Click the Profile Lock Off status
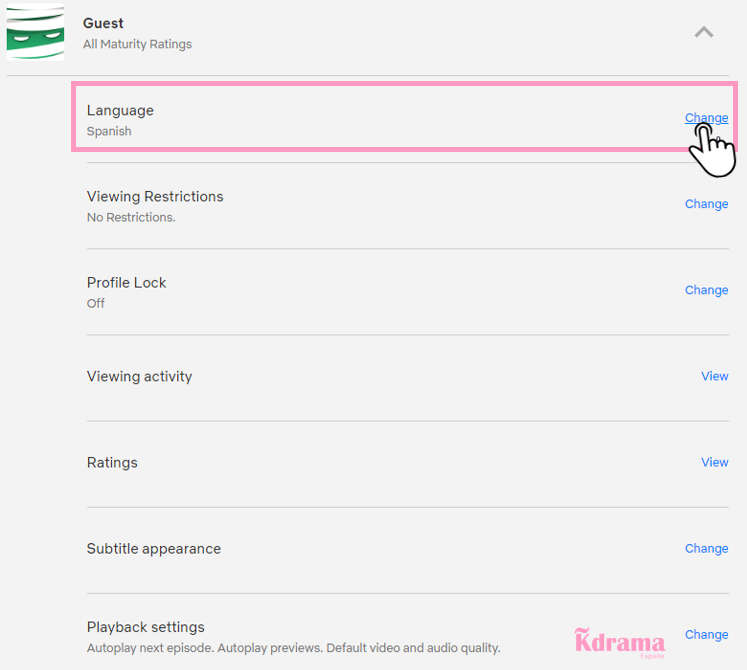Screen dimensions: 747x670 (x=96, y=304)
